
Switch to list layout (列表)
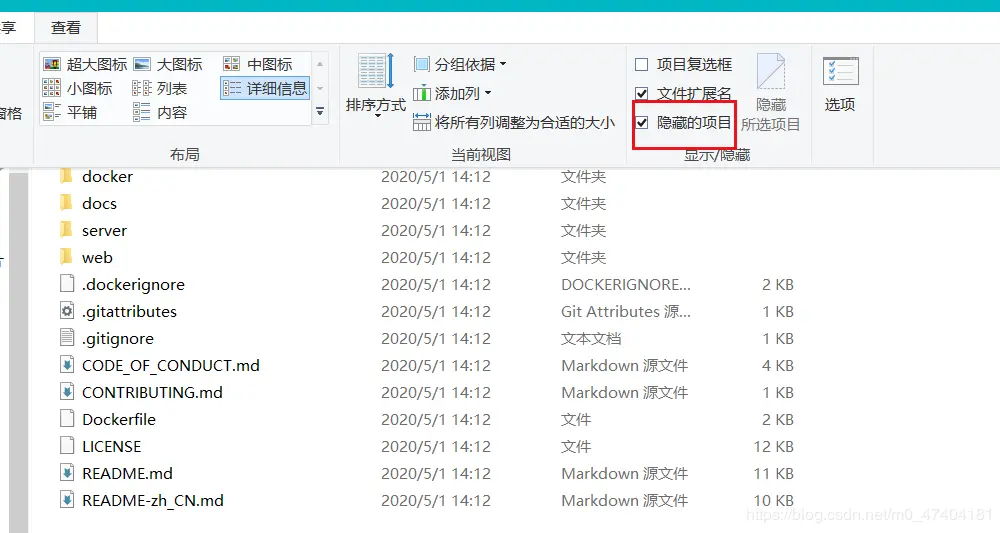tap(160, 88)
